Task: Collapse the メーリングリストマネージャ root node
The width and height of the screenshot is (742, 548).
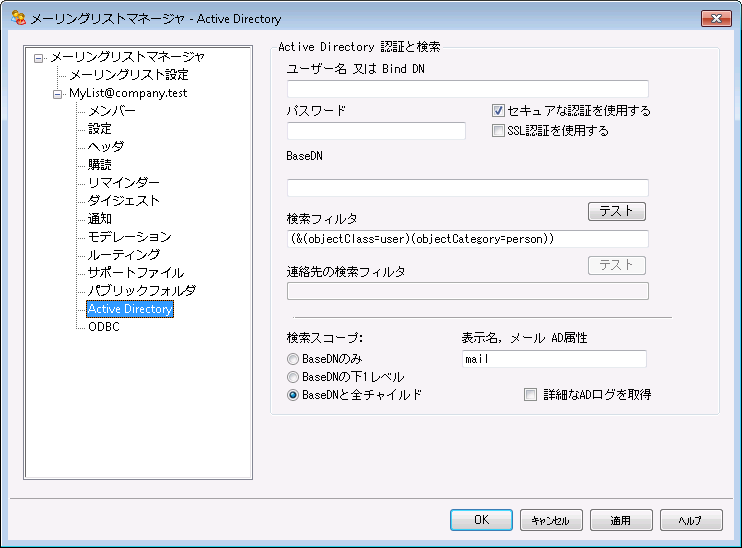Action: [x=39, y=59]
